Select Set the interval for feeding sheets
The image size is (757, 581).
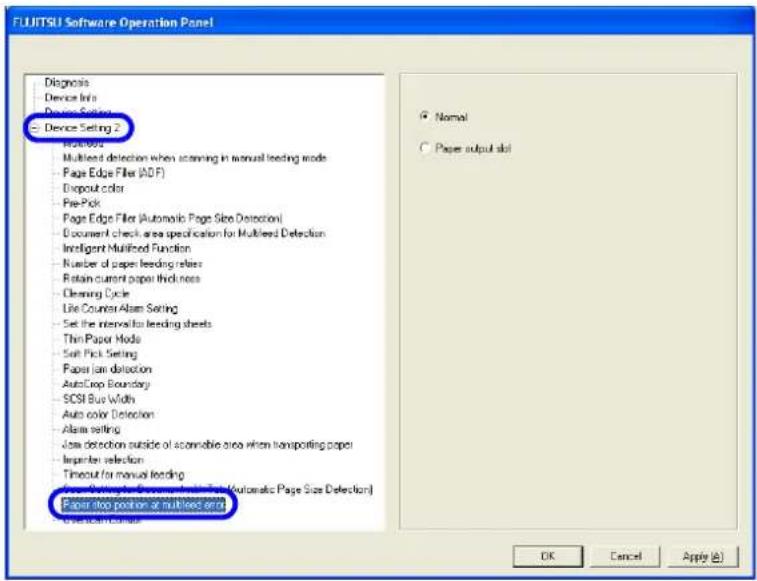point(138,324)
